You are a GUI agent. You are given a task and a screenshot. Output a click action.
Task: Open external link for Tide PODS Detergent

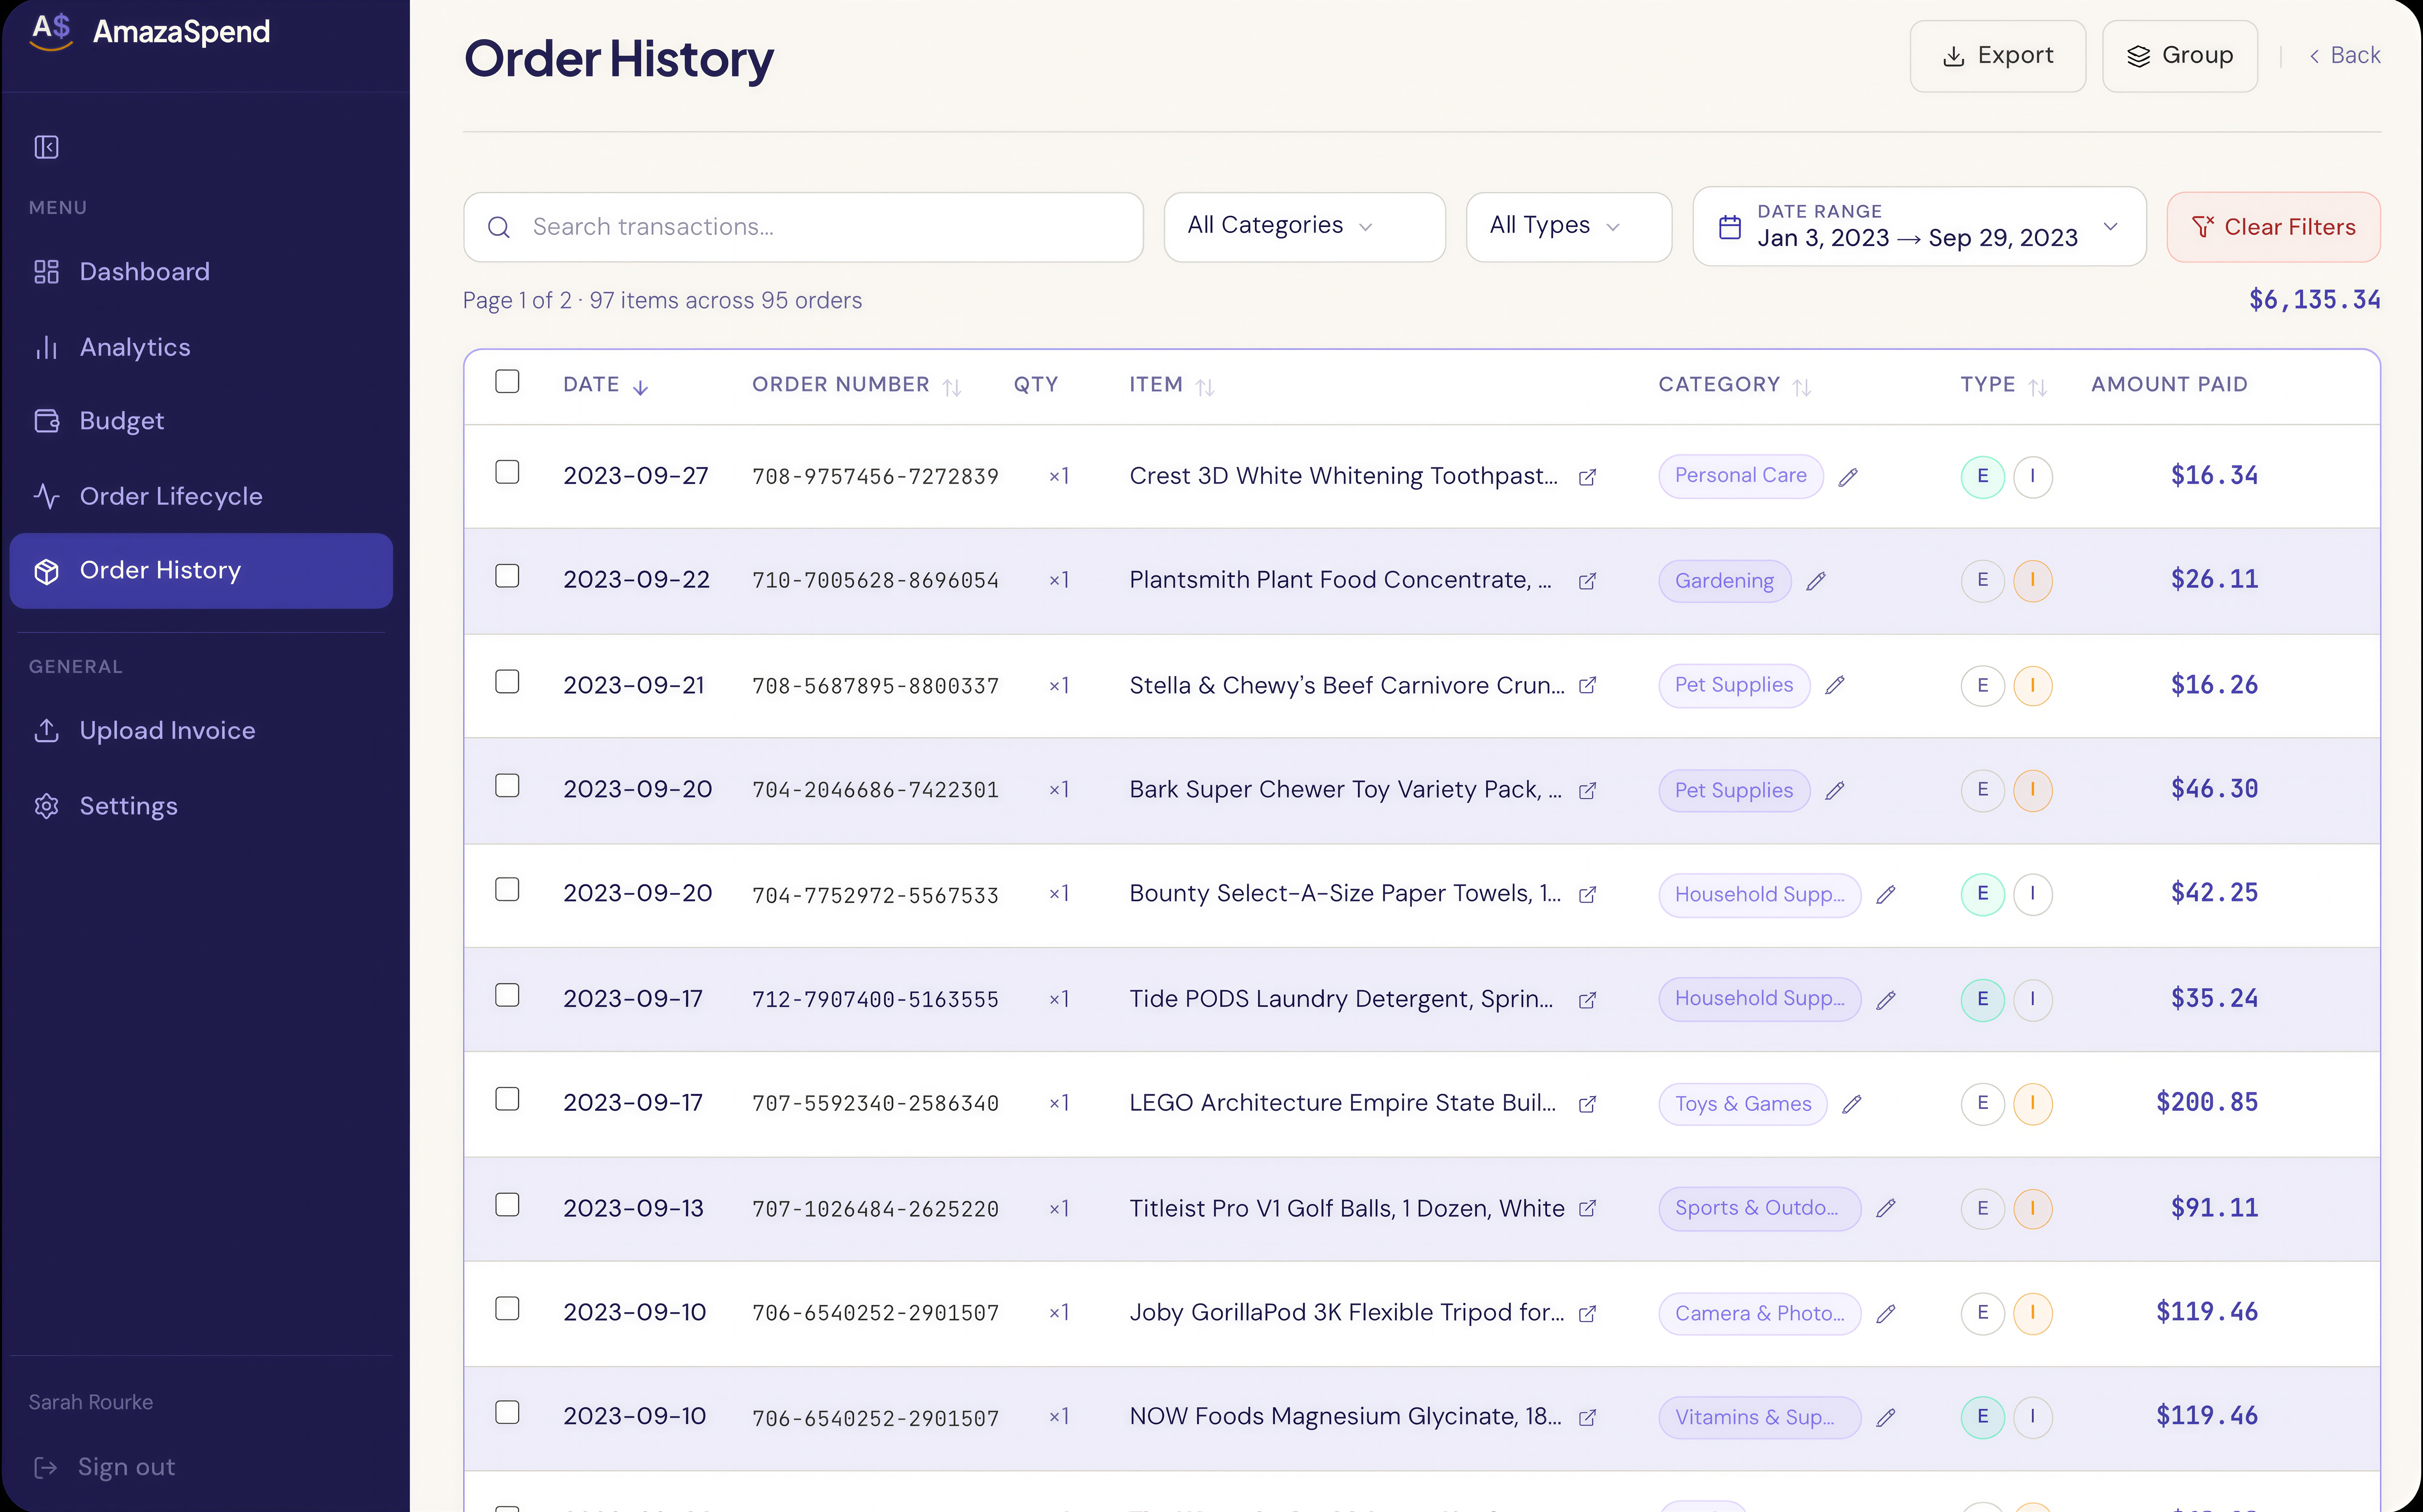(1587, 1000)
